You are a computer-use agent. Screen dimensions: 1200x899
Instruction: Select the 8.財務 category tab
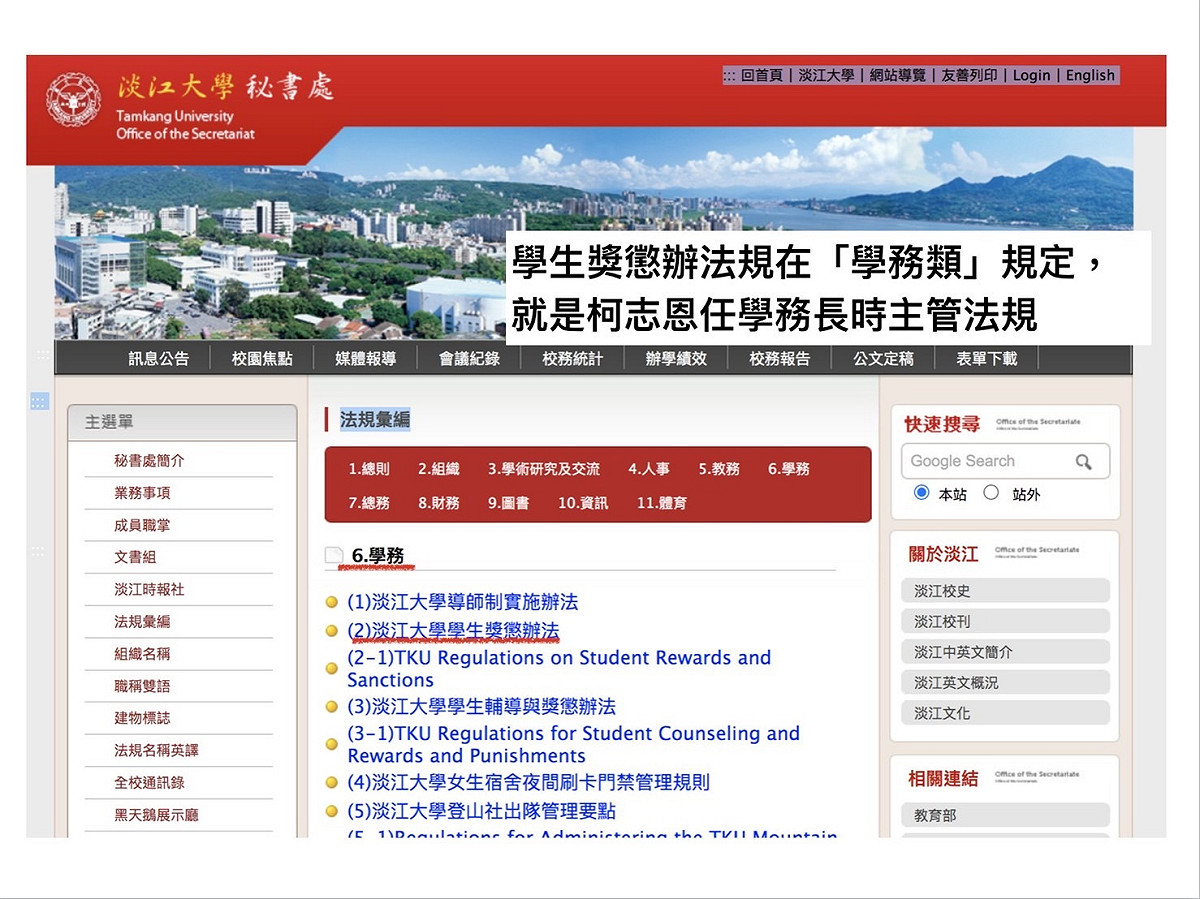pos(439,503)
